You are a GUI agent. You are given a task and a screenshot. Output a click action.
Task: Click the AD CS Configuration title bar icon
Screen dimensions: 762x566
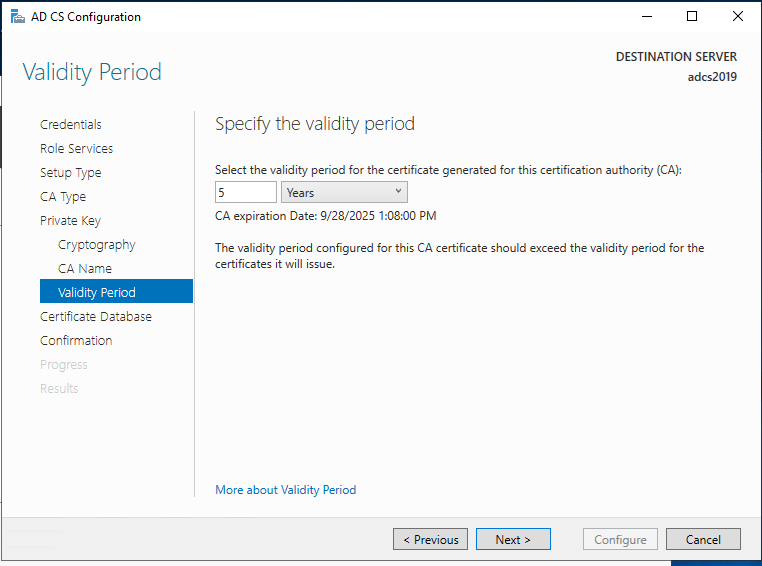[17, 17]
